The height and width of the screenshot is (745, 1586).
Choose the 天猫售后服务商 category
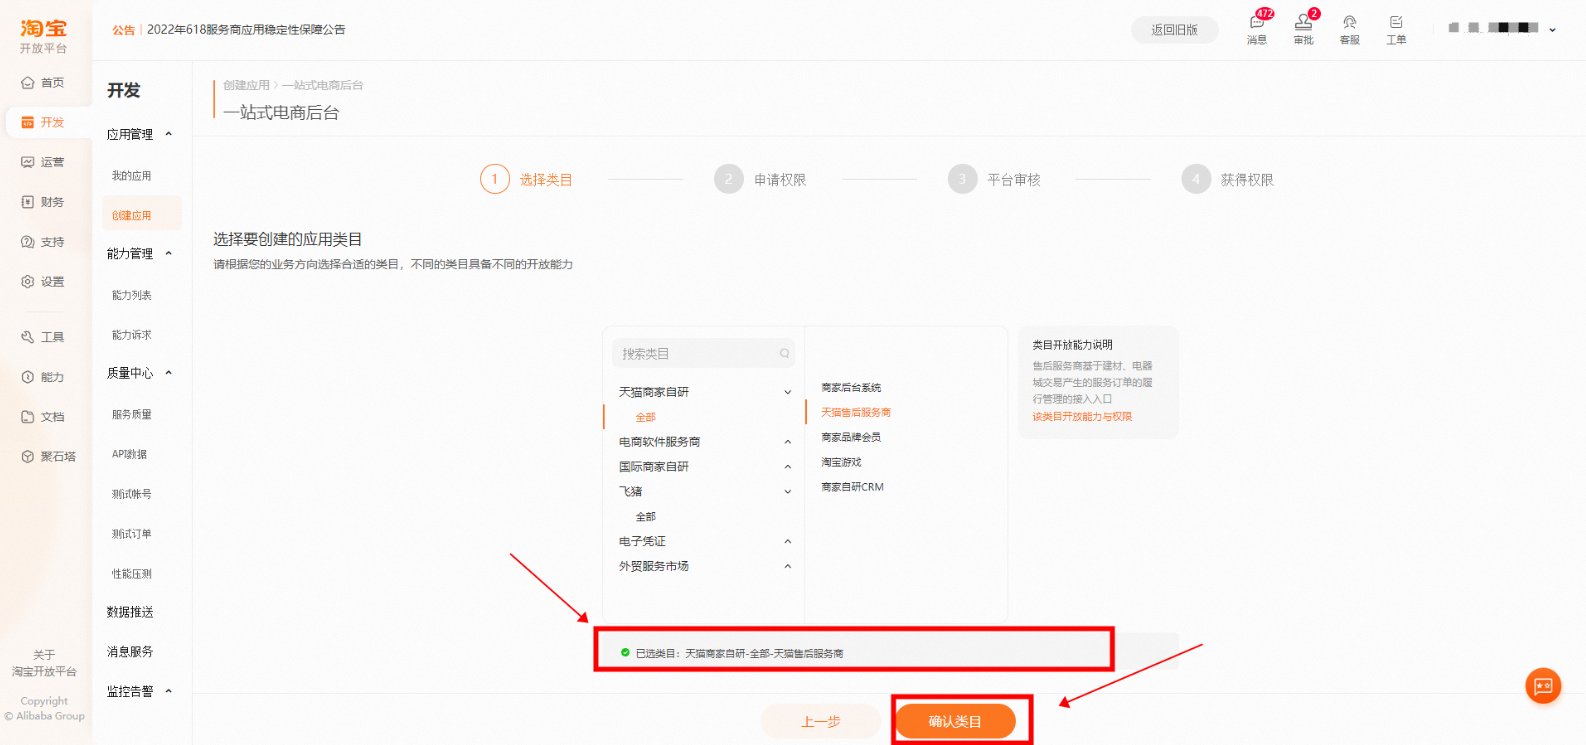(856, 413)
